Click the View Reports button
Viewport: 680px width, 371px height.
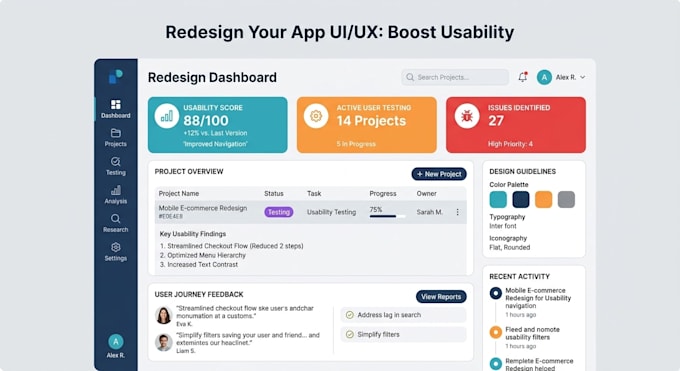441,297
